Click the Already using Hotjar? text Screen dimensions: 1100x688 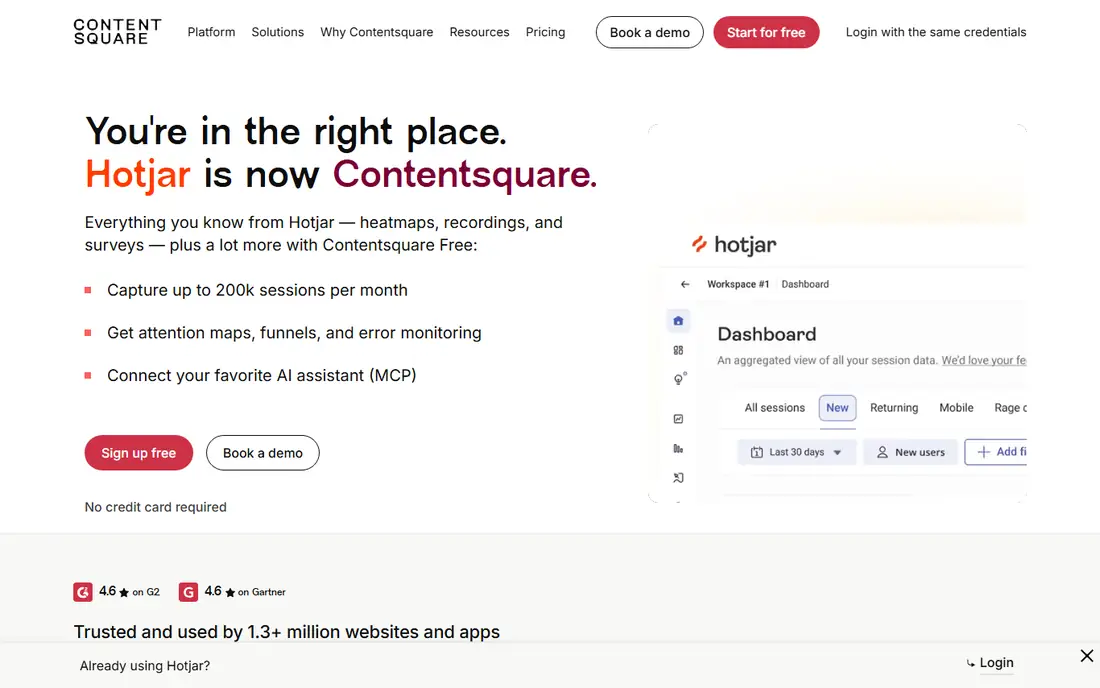145,666
